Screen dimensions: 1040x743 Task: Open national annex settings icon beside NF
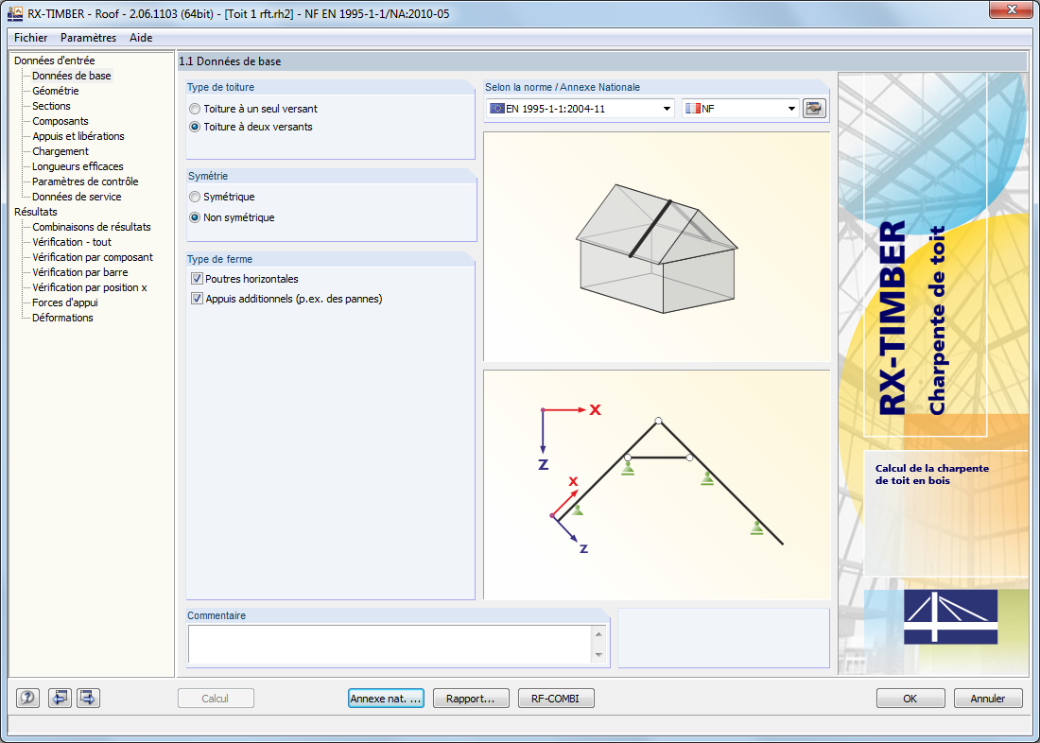click(814, 108)
